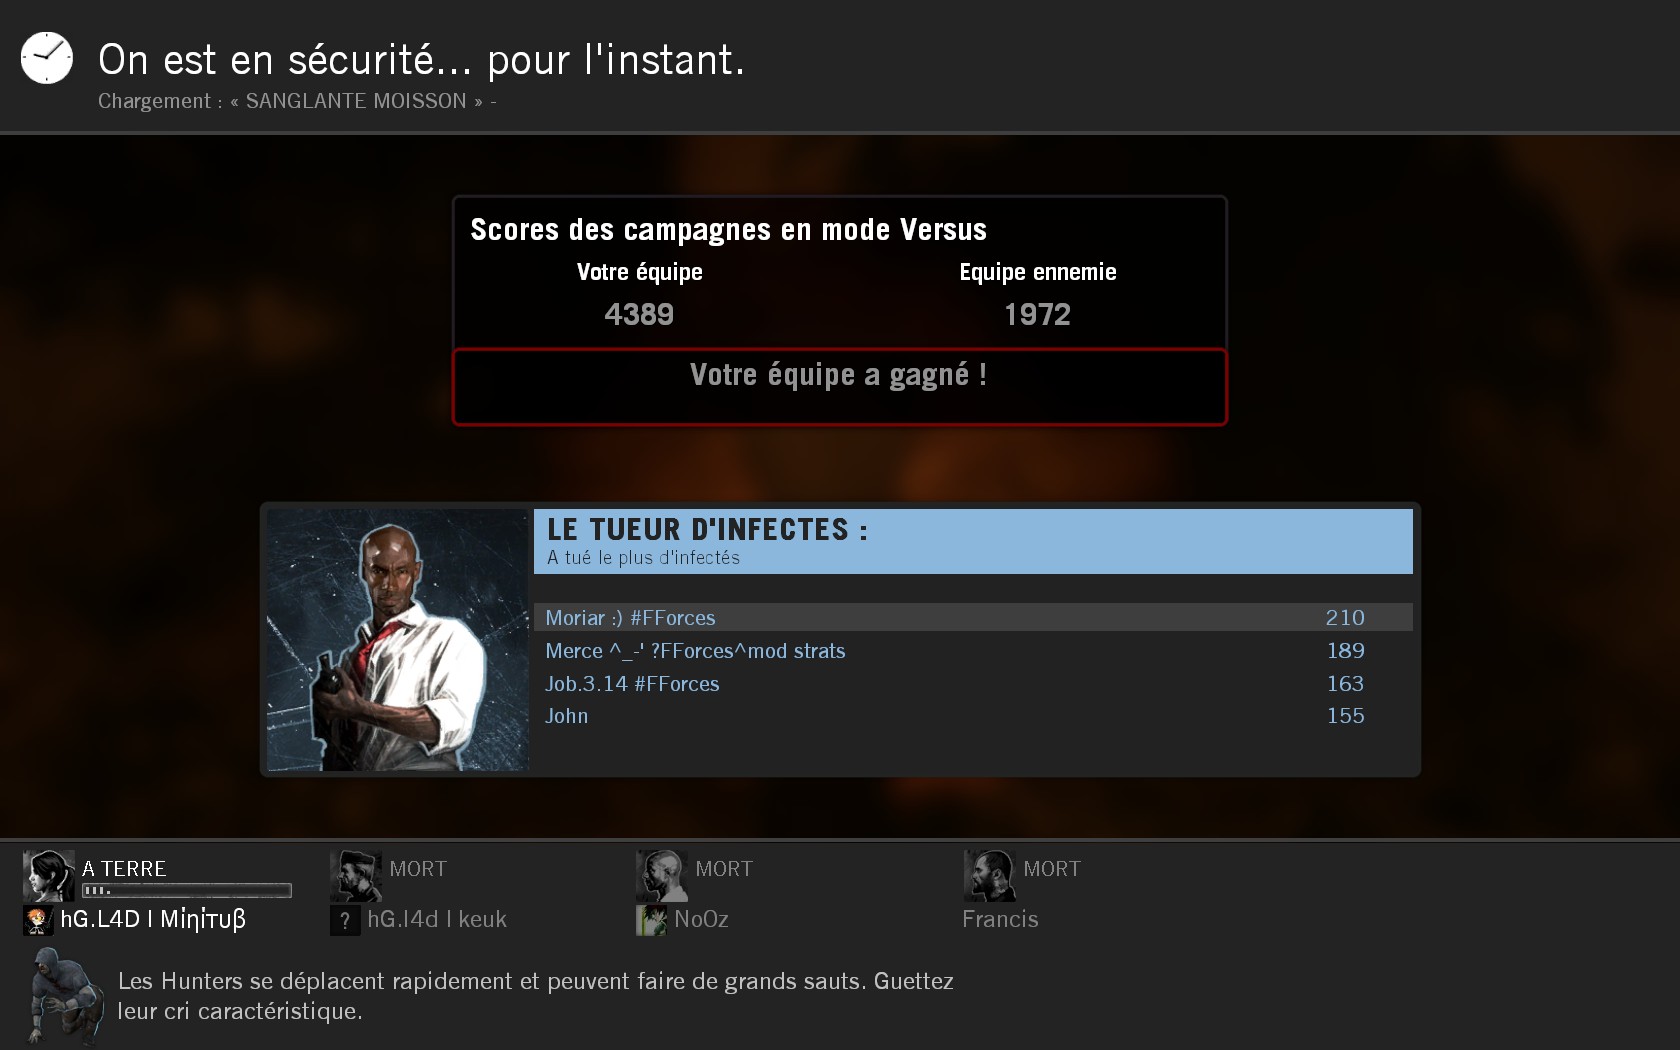The image size is (1680, 1050).
Task: Click the Votre équipe score 4389
Action: [x=639, y=314]
